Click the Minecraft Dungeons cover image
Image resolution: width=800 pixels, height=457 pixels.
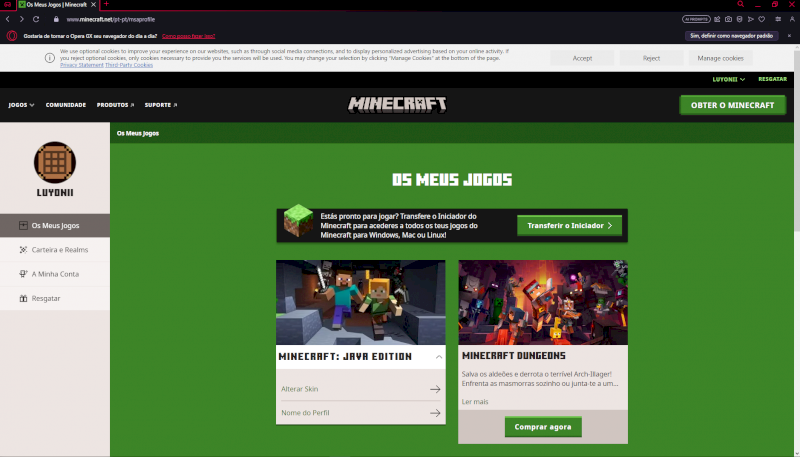pos(543,302)
